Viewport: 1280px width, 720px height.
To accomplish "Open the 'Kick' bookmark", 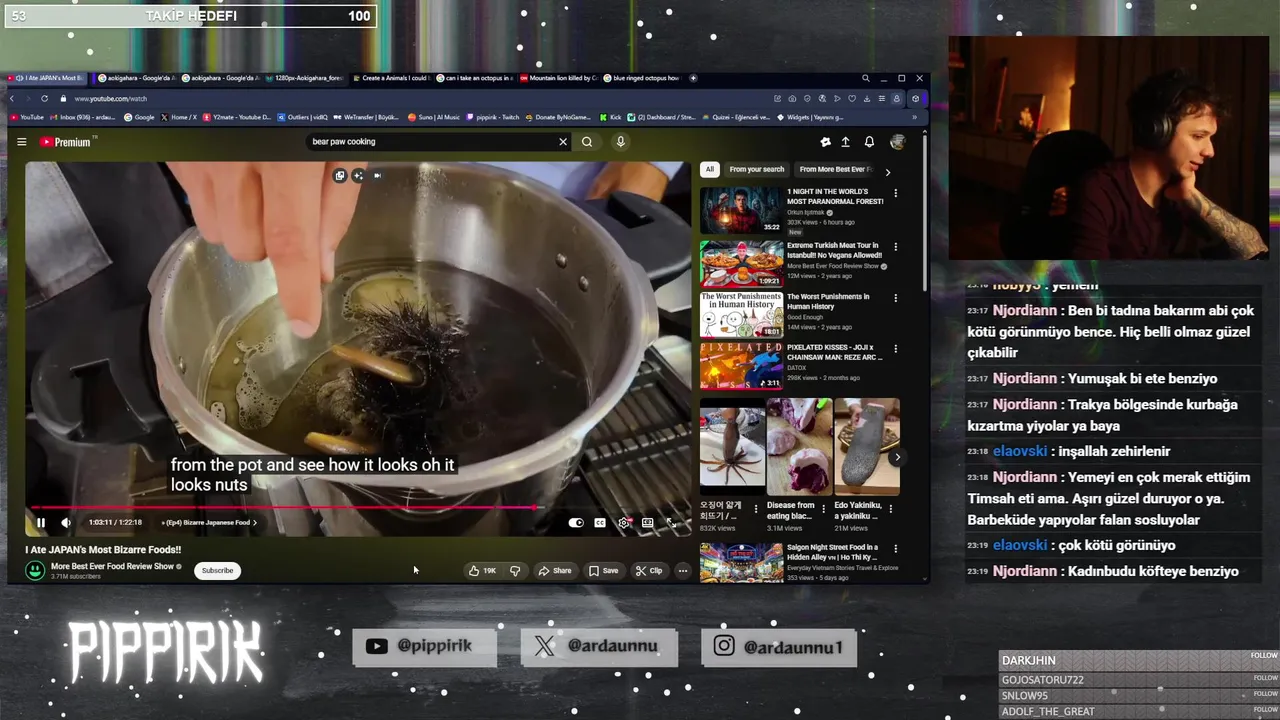I will pos(611,117).
